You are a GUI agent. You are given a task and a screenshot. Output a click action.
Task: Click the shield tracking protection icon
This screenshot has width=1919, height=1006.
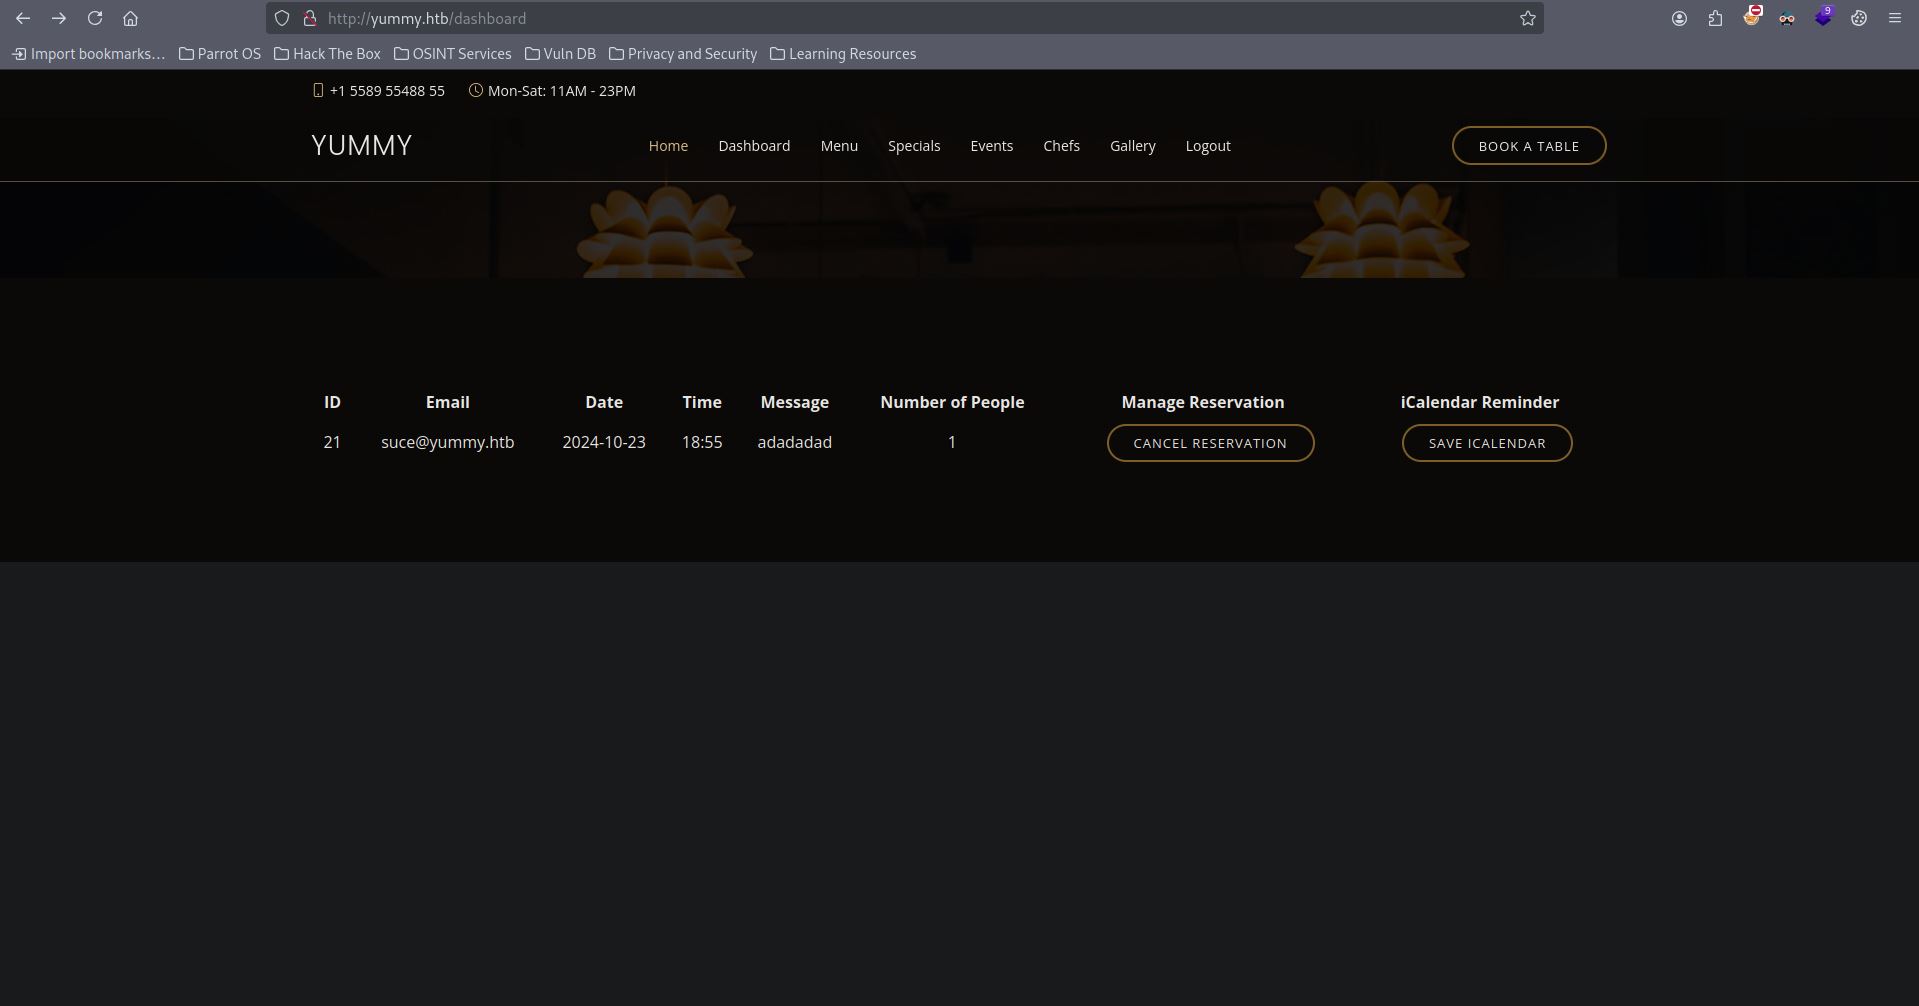(282, 18)
